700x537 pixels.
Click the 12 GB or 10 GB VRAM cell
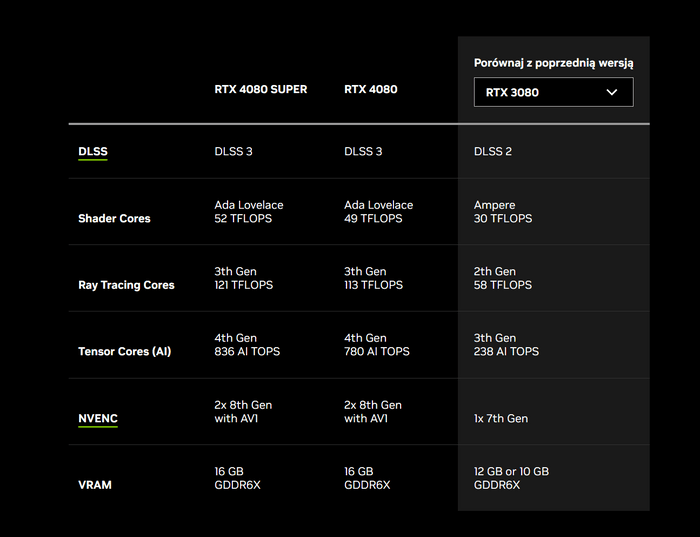point(511,478)
